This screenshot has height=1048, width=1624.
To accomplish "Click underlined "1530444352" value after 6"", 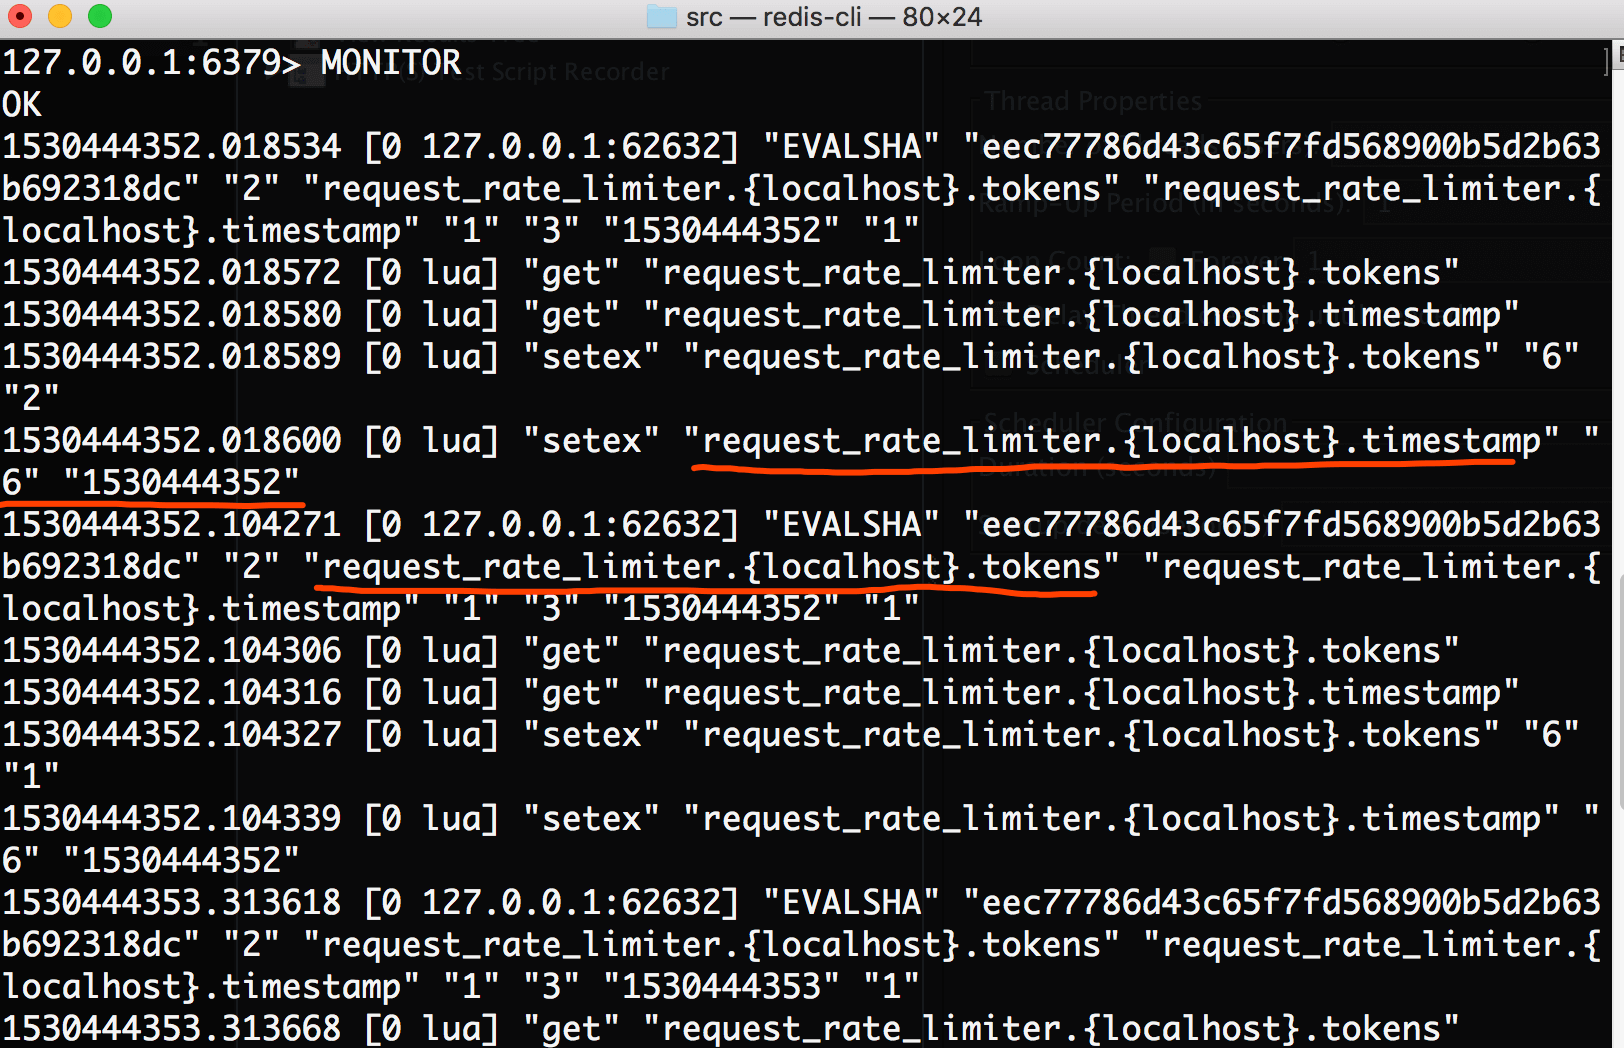I will [x=181, y=483].
